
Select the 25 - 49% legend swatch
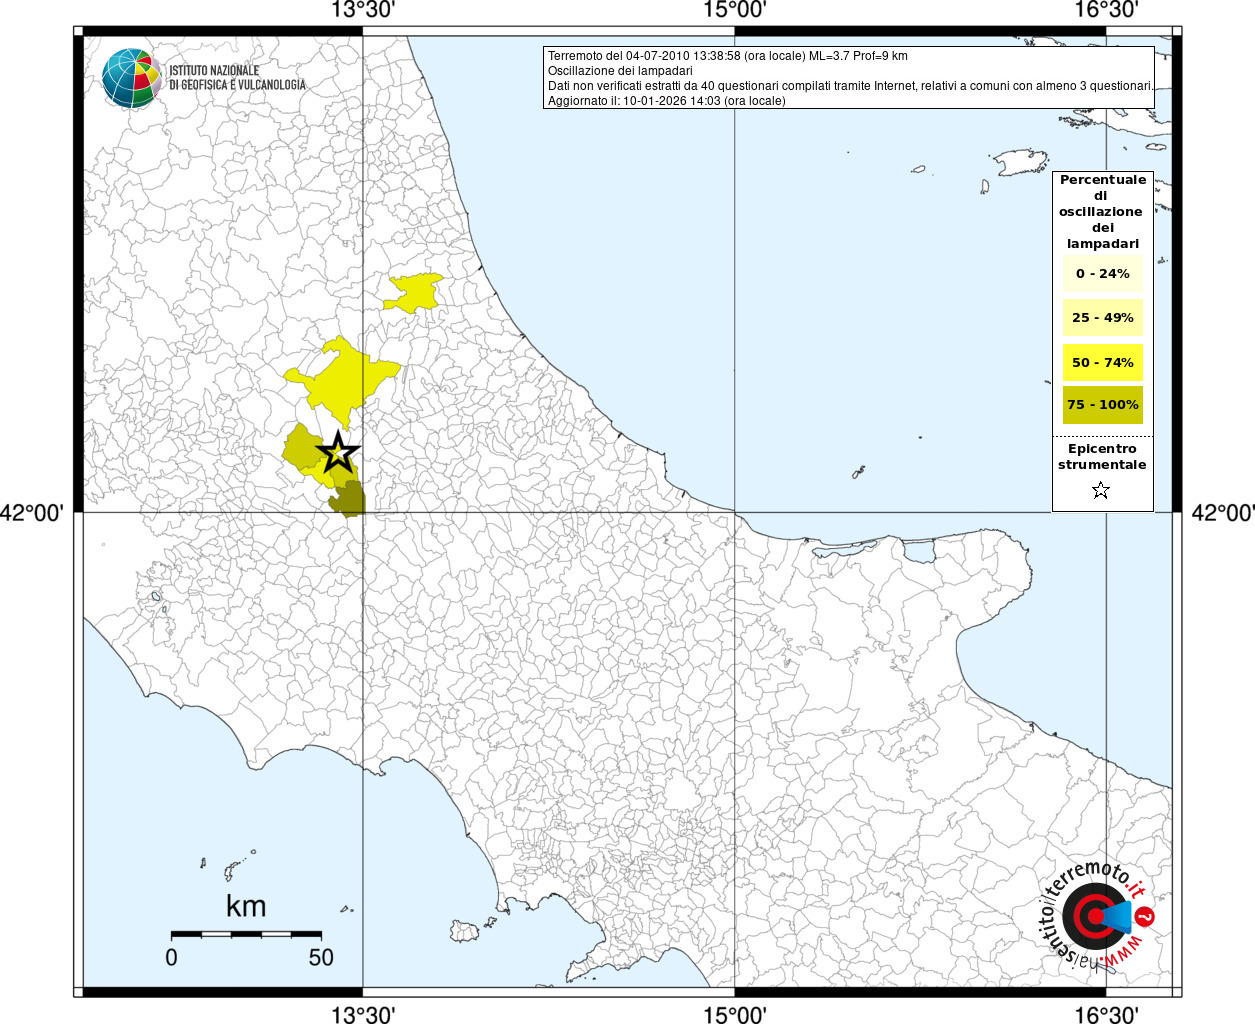pyautogui.click(x=1103, y=318)
